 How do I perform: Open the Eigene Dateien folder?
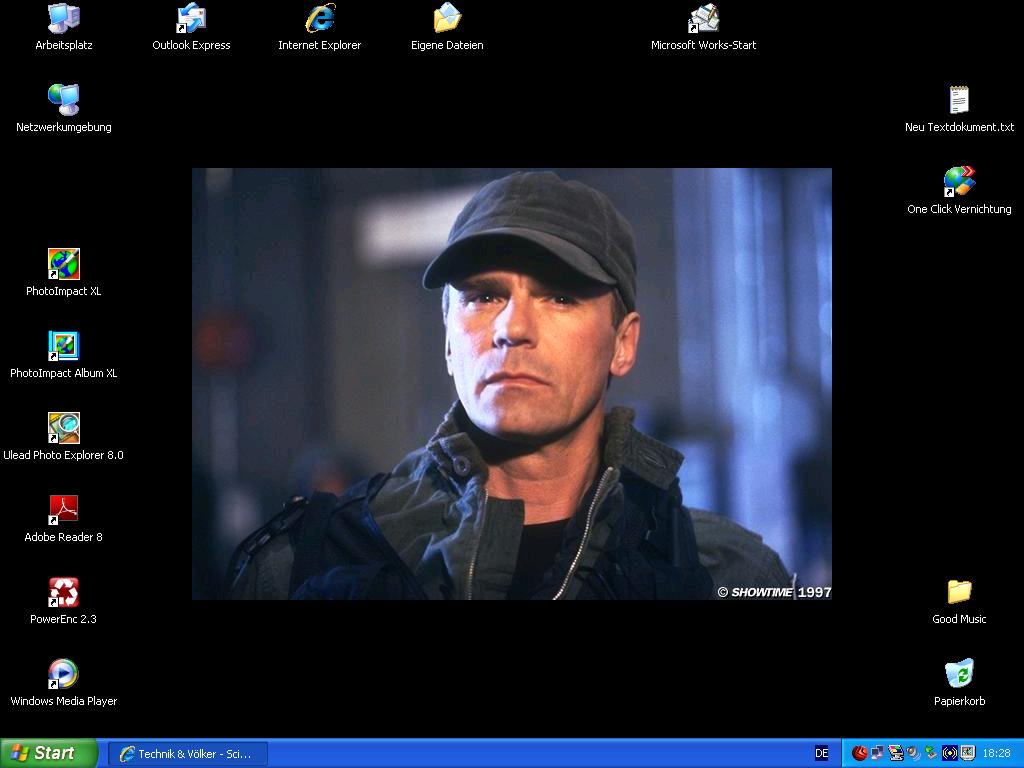click(x=447, y=19)
